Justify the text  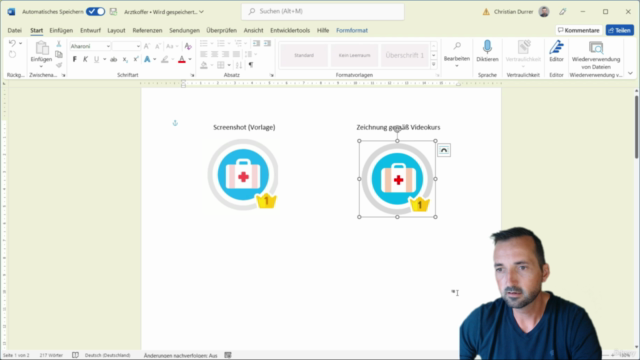(236, 54)
